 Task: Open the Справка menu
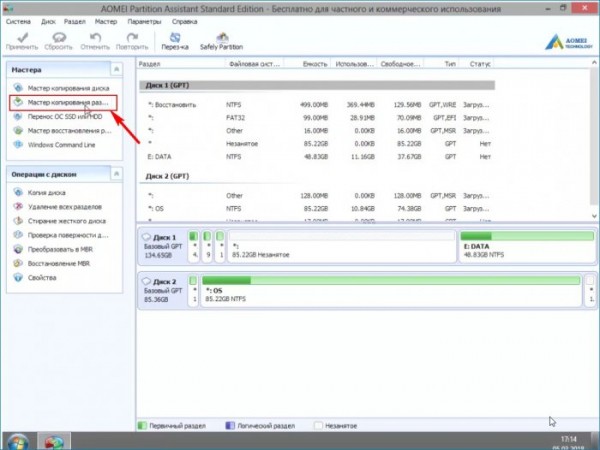185,21
